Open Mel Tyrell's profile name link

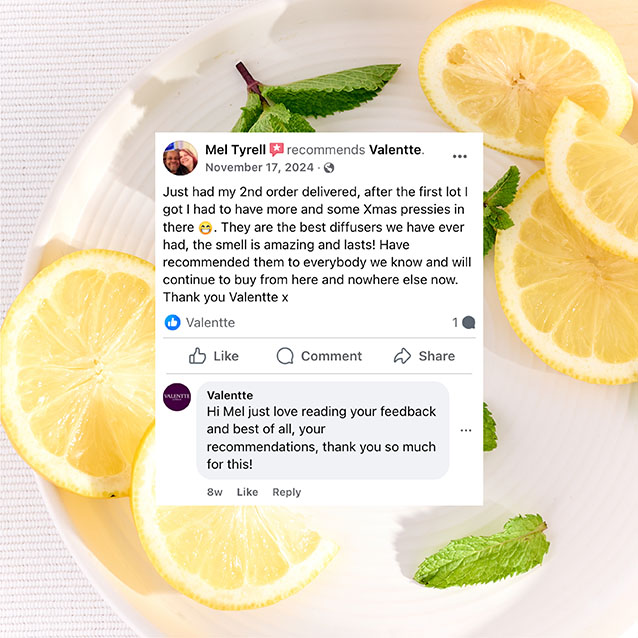point(235,150)
